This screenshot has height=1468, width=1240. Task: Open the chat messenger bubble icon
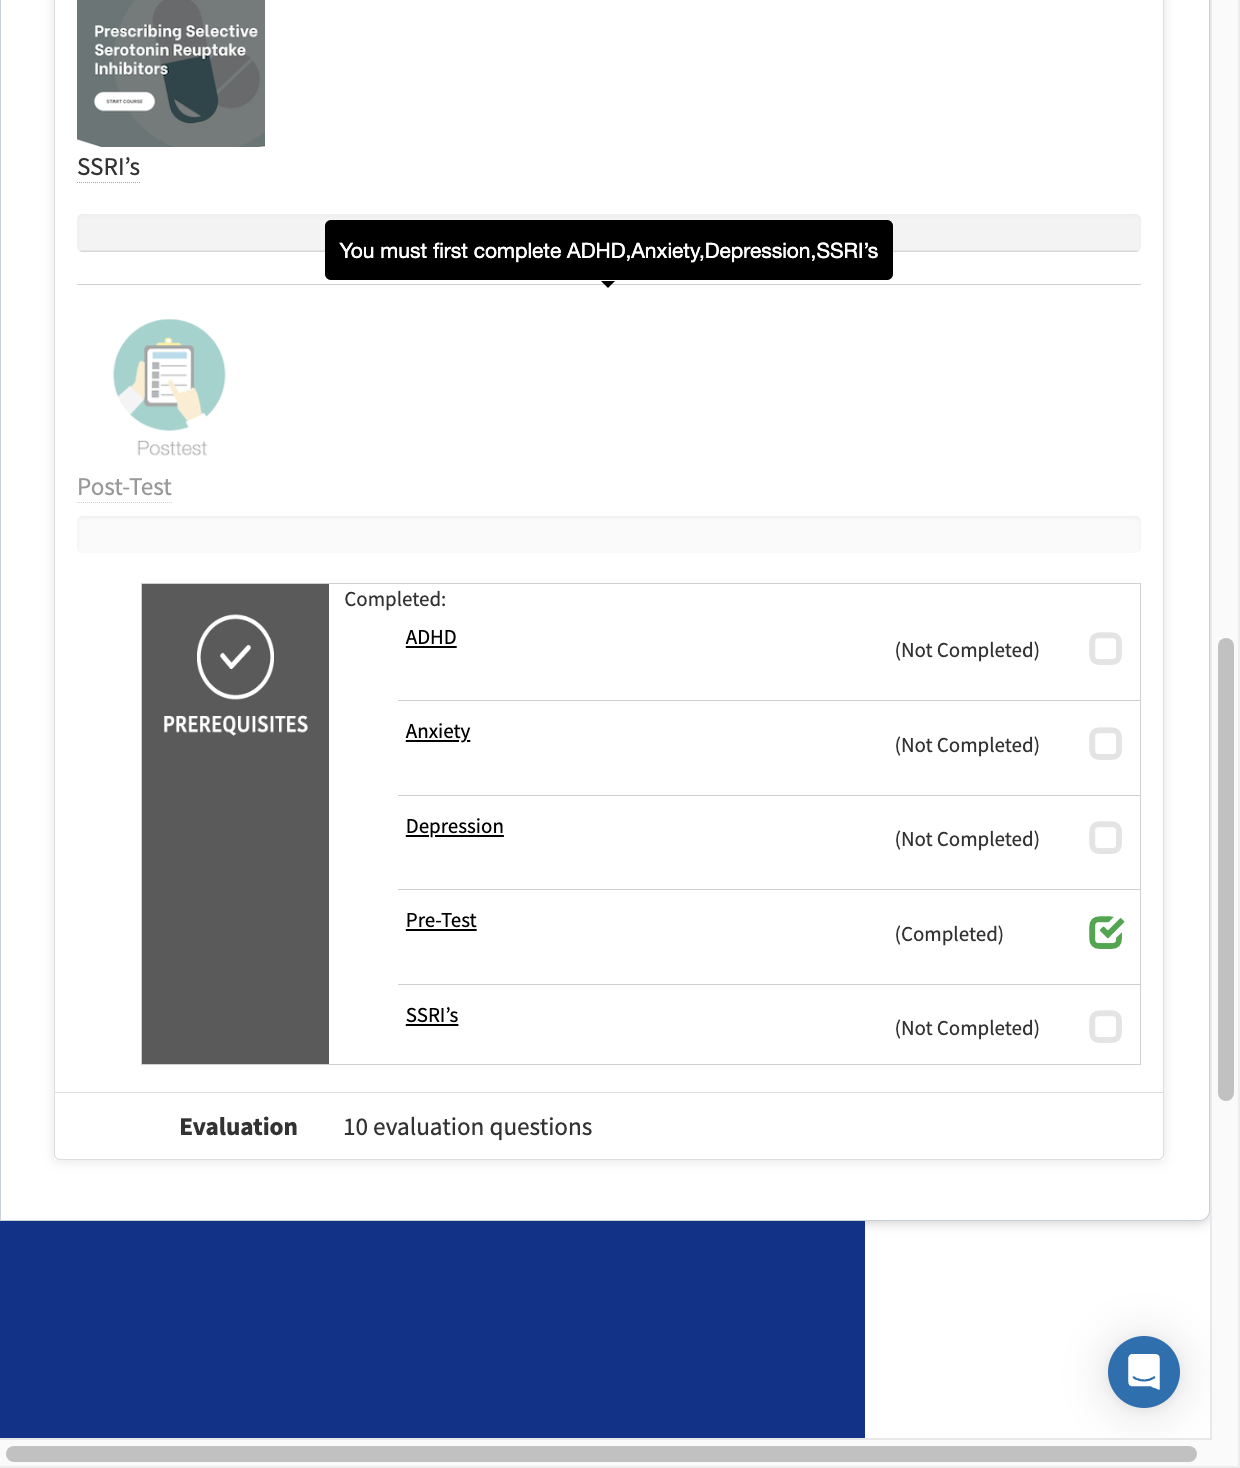point(1144,1372)
